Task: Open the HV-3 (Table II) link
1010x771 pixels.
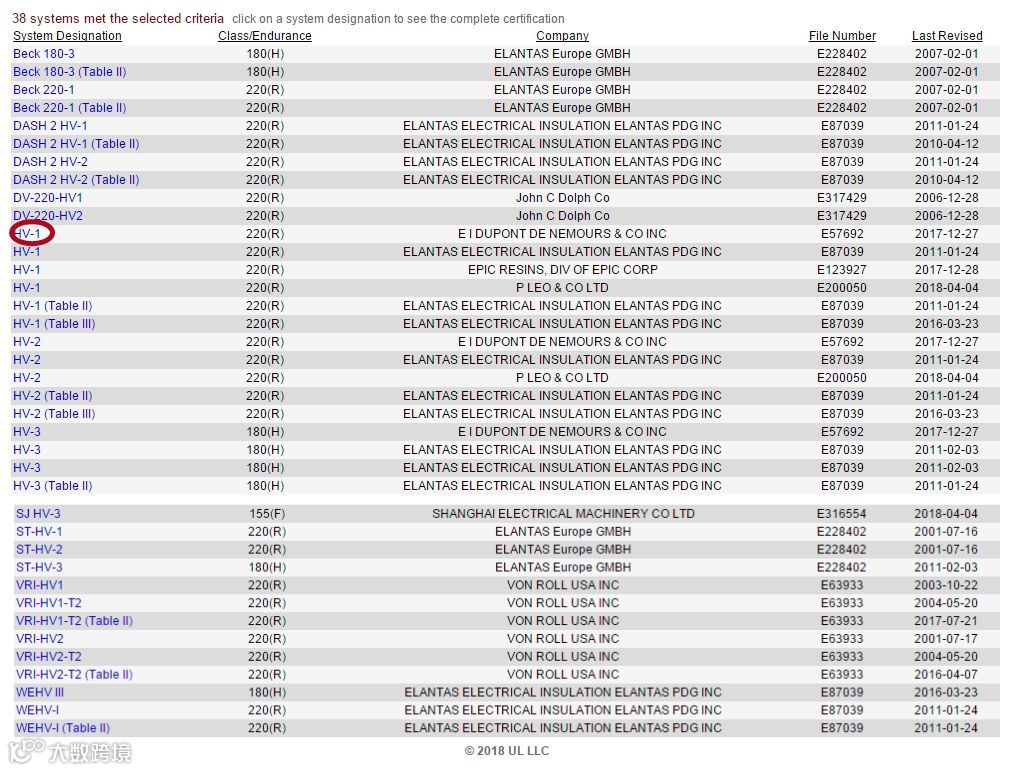Action: coord(53,486)
